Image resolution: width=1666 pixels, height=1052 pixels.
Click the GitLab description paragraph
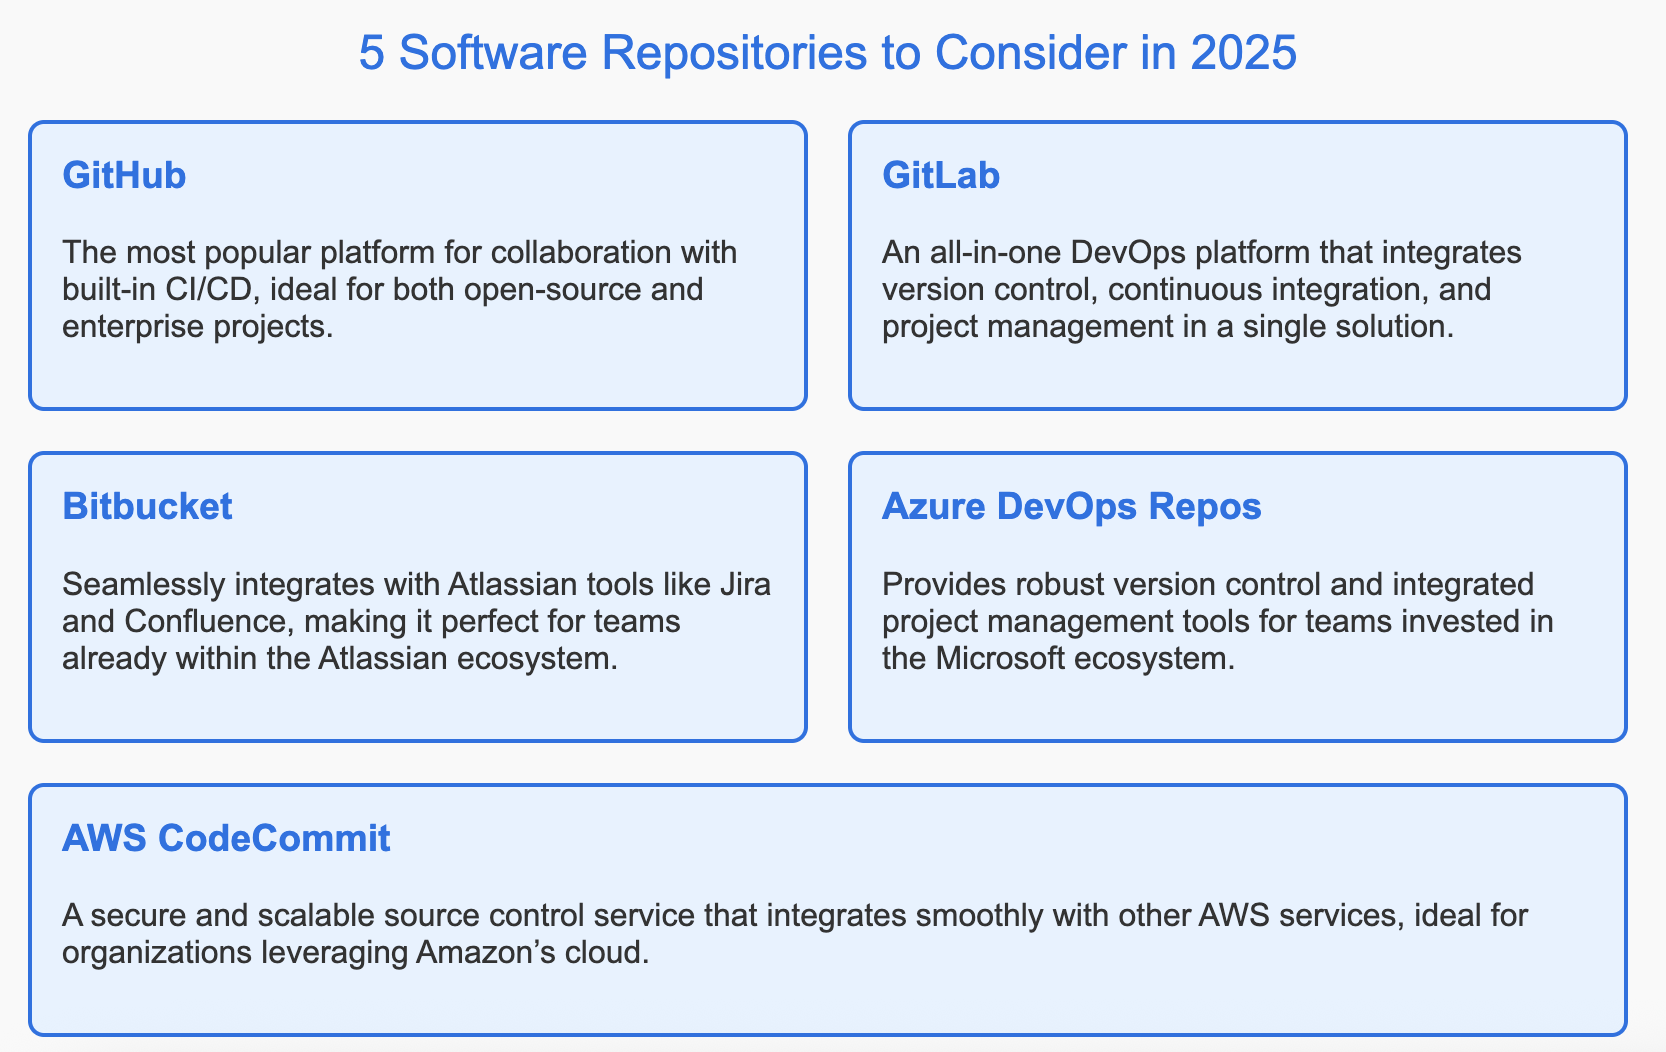click(x=1200, y=289)
